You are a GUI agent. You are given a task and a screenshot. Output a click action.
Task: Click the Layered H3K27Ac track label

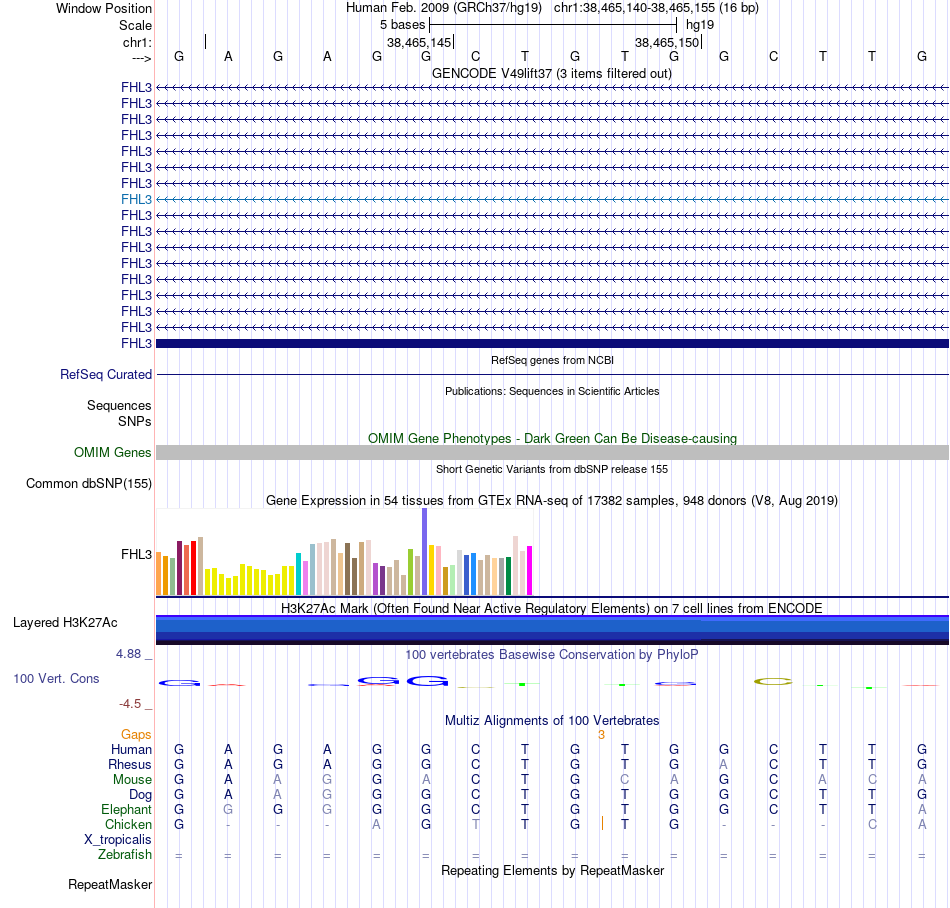click(x=65, y=623)
